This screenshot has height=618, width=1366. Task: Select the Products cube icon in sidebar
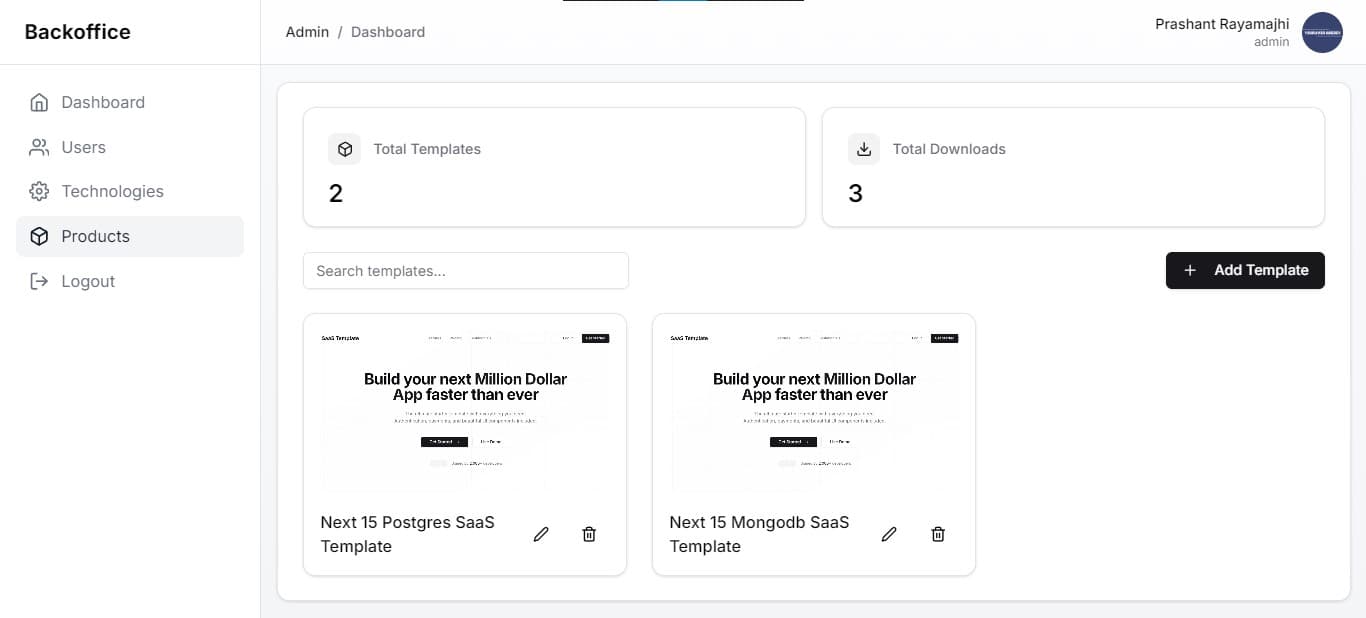[39, 236]
